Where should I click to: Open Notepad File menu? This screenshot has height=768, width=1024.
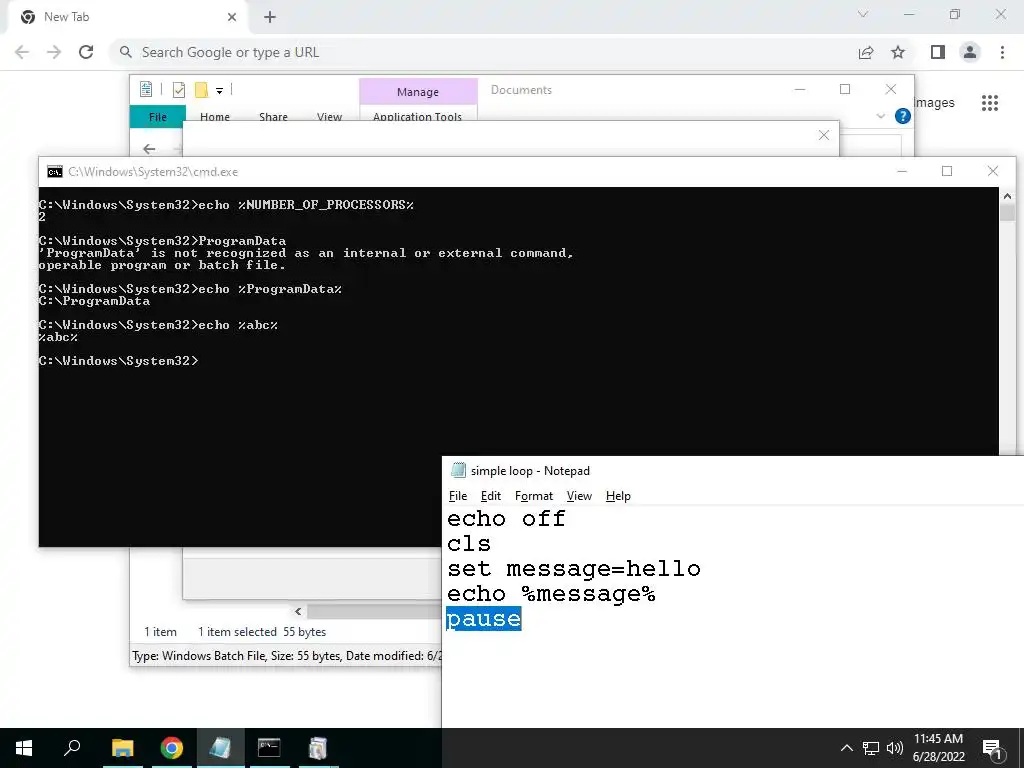click(458, 496)
